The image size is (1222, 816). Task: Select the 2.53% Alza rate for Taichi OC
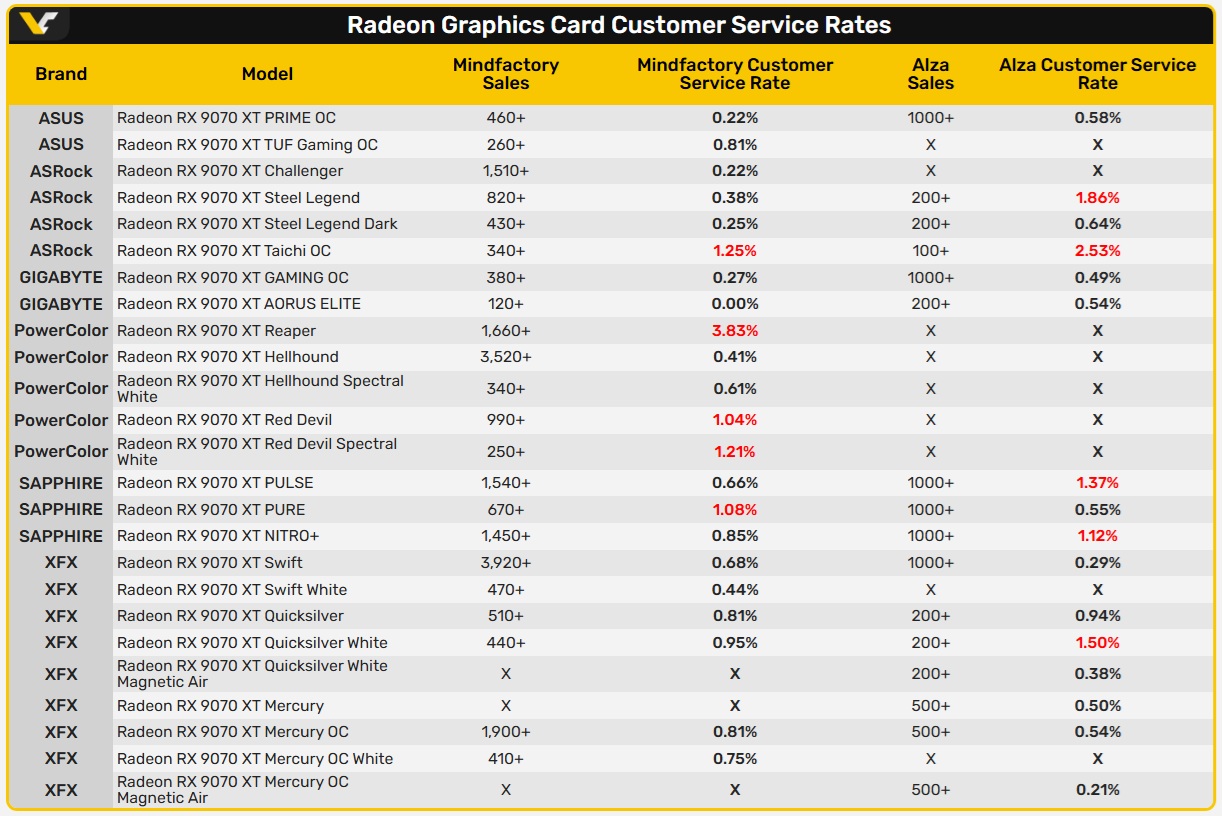pos(1097,251)
